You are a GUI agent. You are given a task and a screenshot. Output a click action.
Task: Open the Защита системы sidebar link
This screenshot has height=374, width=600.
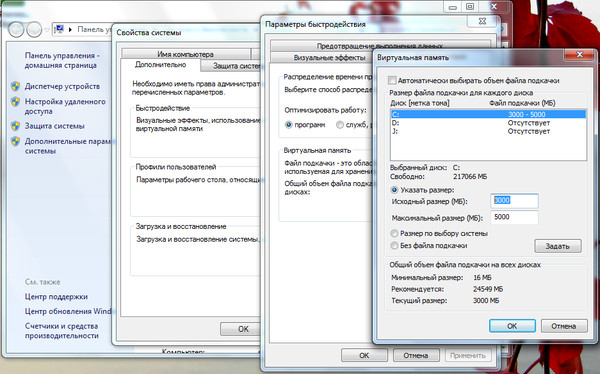click(54, 126)
